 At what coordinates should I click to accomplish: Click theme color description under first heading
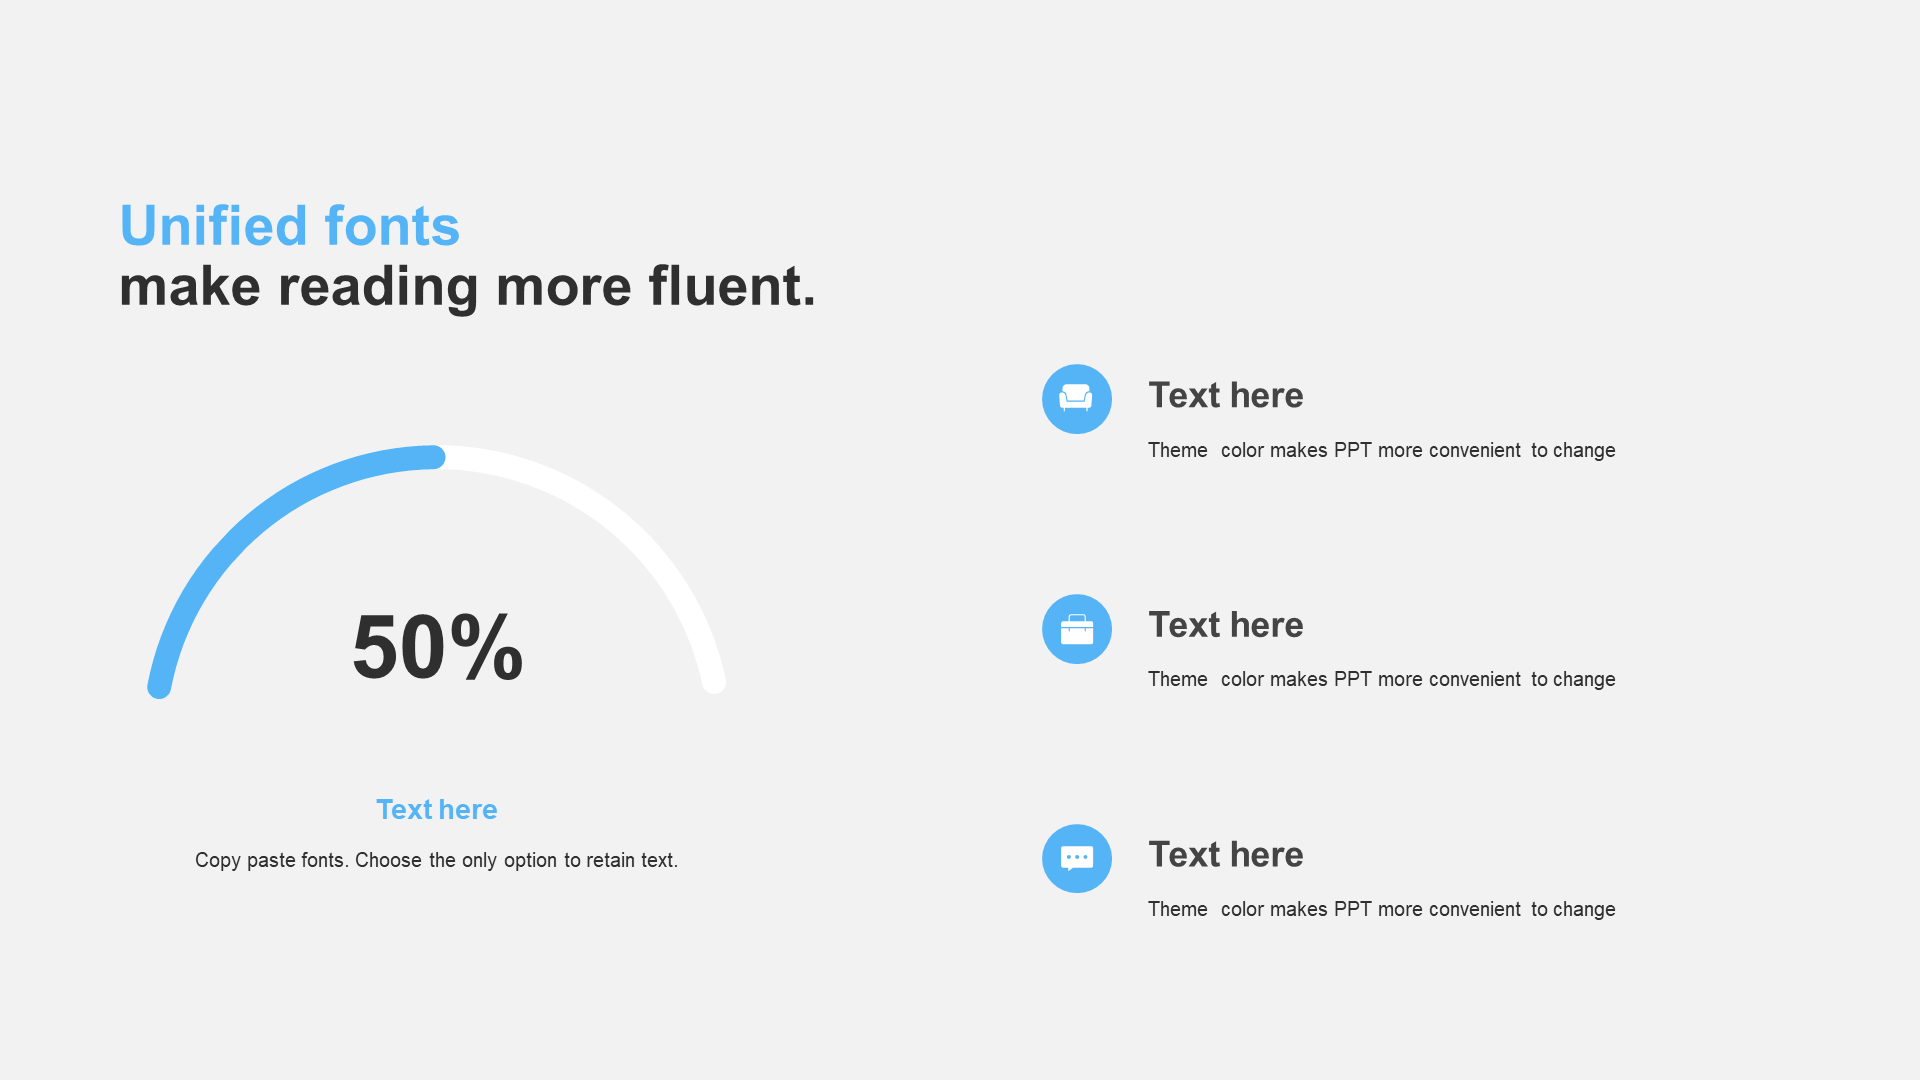[x=1382, y=451]
